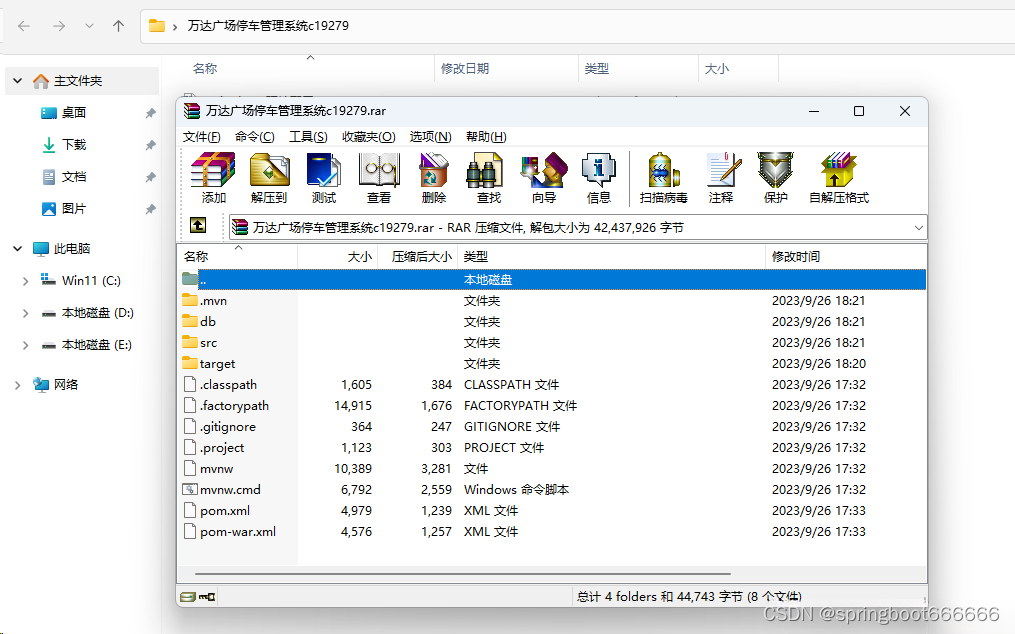This screenshot has height=634, width=1015.
Task: Open the 命令(C) menu
Action: 254,137
